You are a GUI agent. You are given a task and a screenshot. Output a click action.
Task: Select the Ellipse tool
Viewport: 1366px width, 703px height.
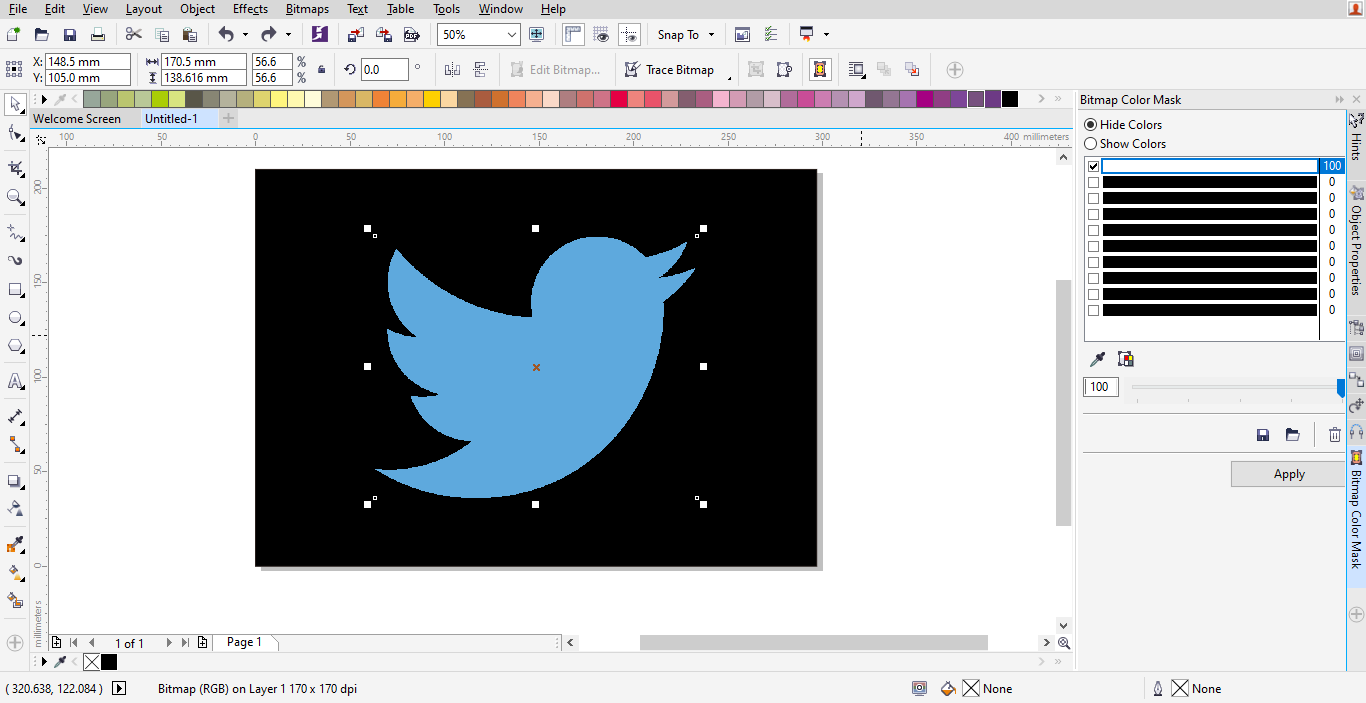coord(15,319)
